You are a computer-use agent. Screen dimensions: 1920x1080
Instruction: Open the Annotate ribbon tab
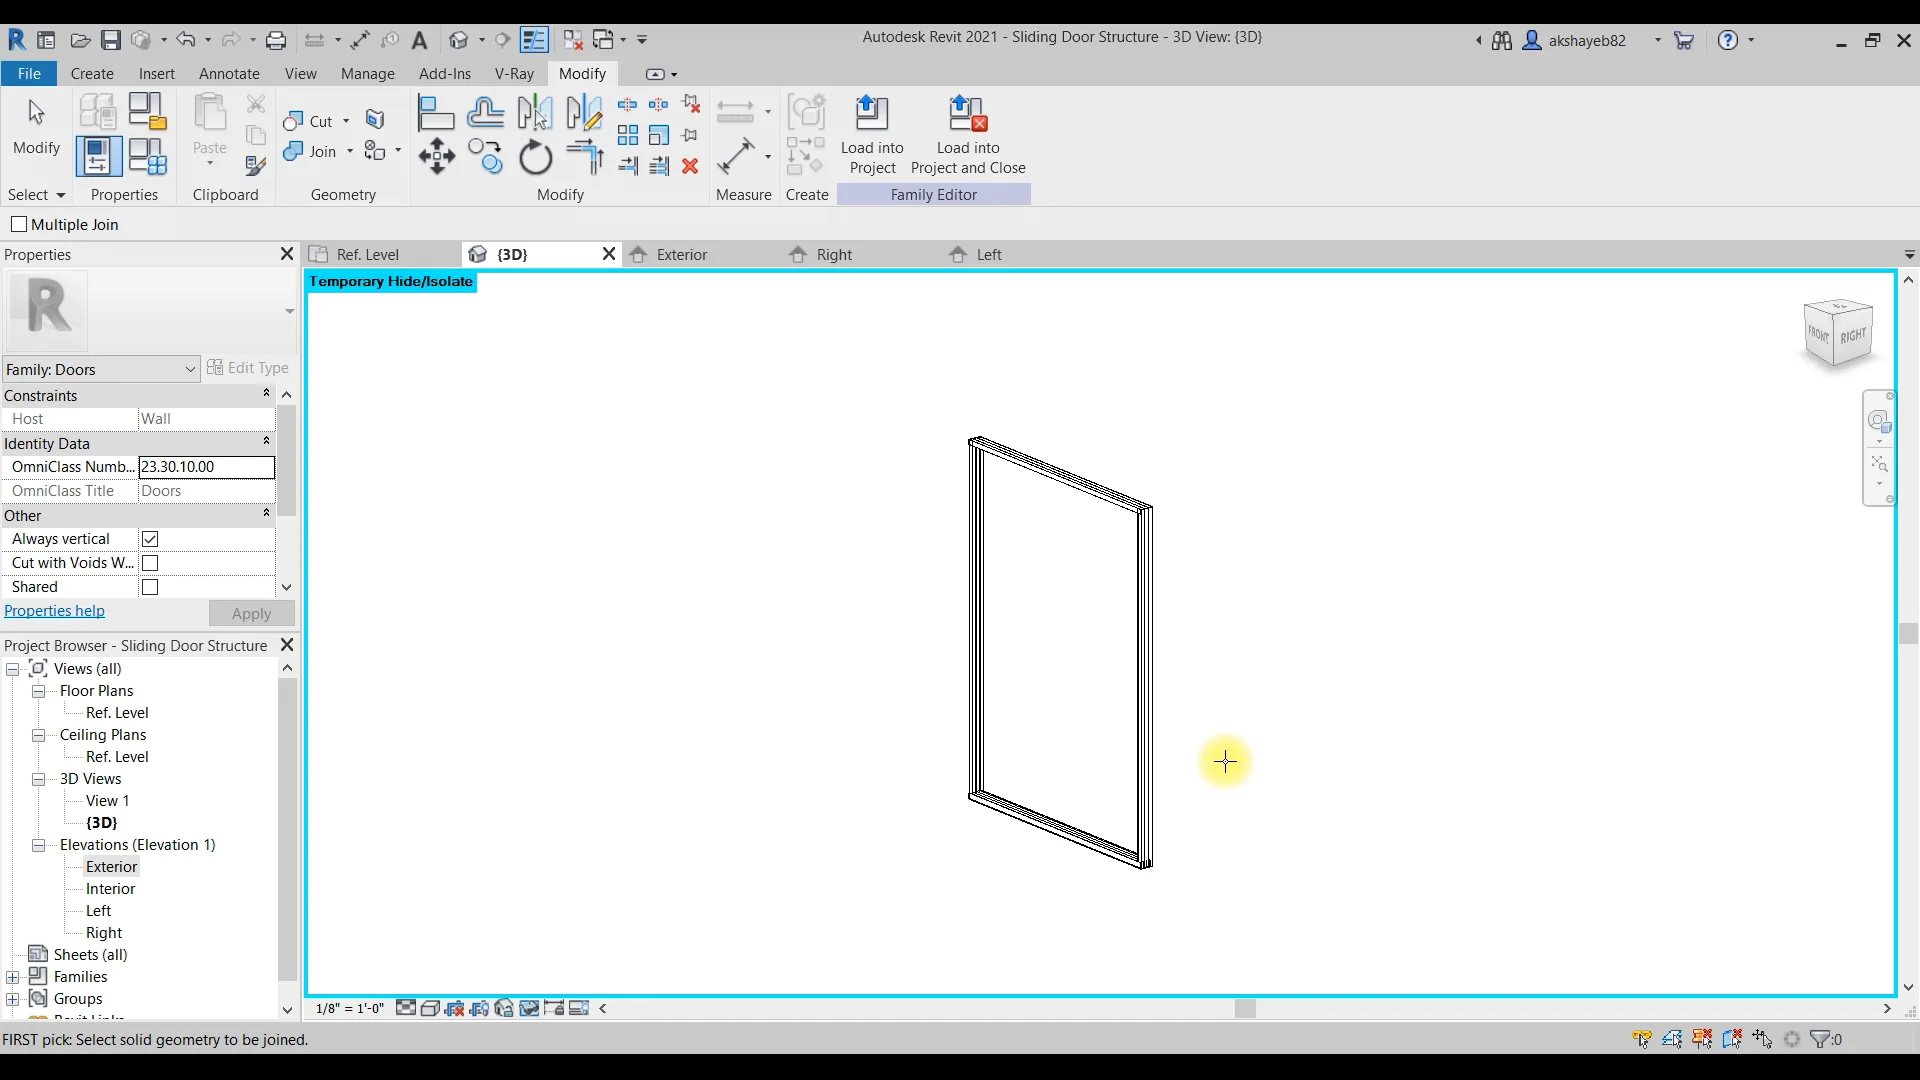tap(229, 74)
